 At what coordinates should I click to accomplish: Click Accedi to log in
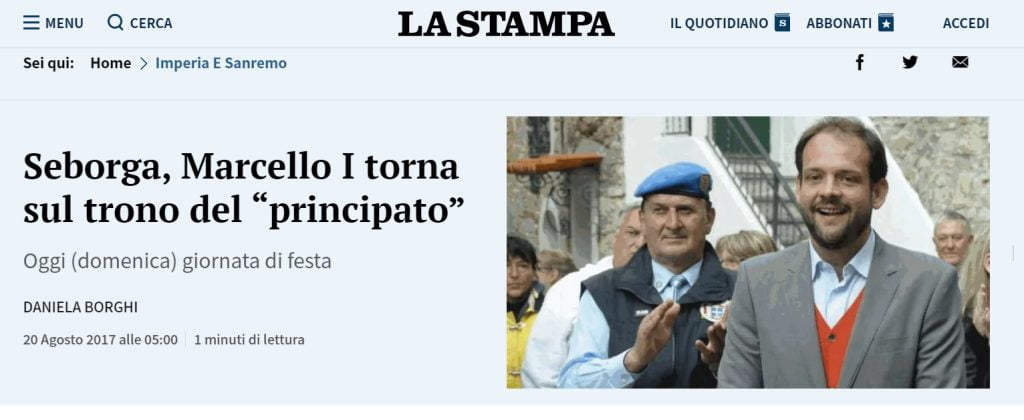[x=966, y=24]
